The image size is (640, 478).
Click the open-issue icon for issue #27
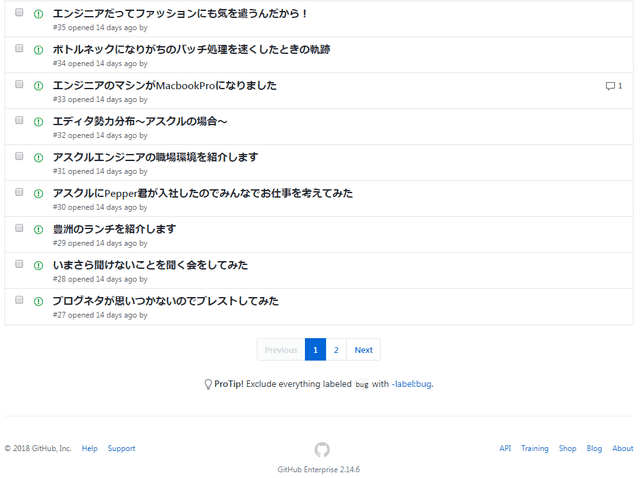coord(38,302)
